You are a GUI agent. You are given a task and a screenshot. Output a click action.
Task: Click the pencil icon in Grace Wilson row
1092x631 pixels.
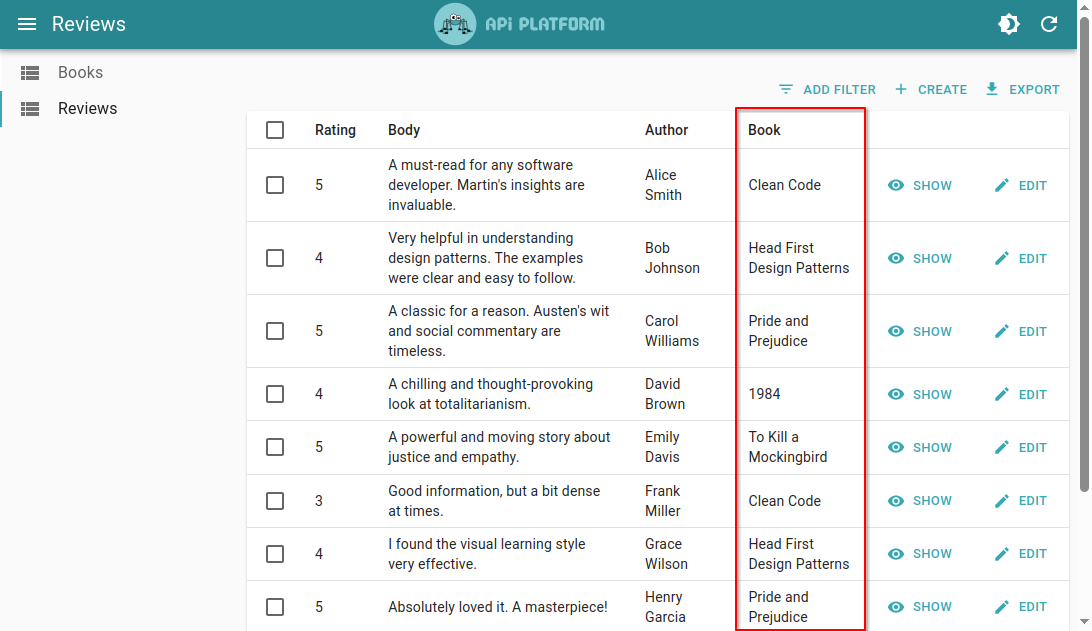[1001, 554]
